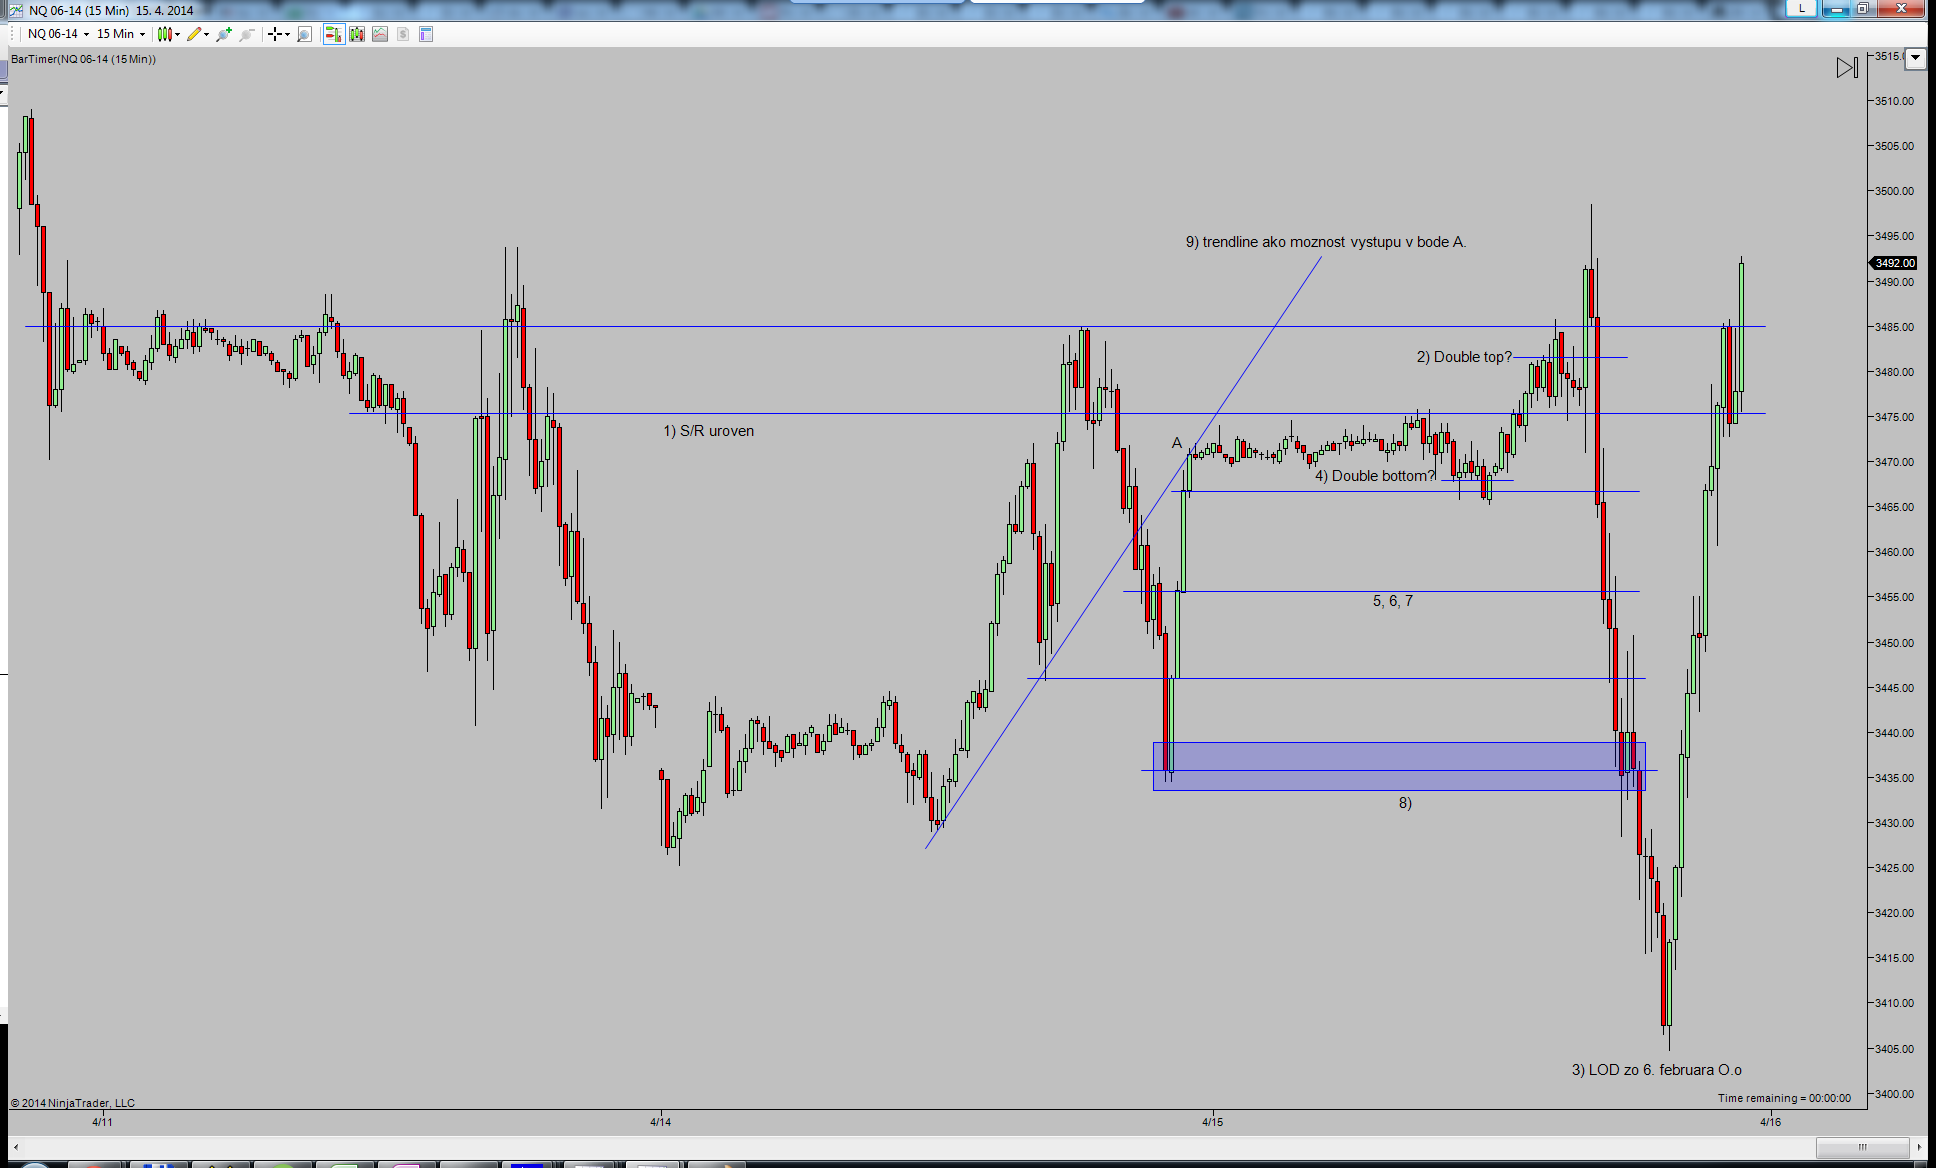Open the candlestick chart style selector
The image size is (1936, 1168).
pos(165,34)
